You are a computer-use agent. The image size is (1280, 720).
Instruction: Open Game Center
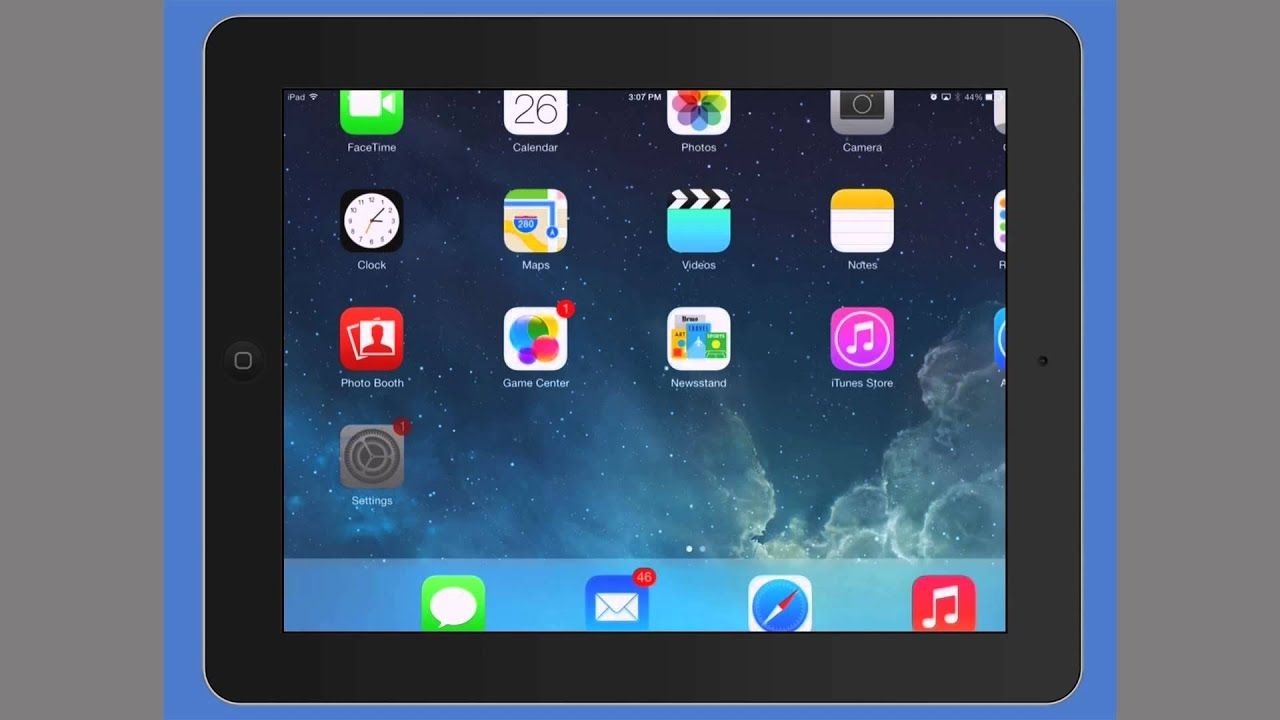(535, 339)
